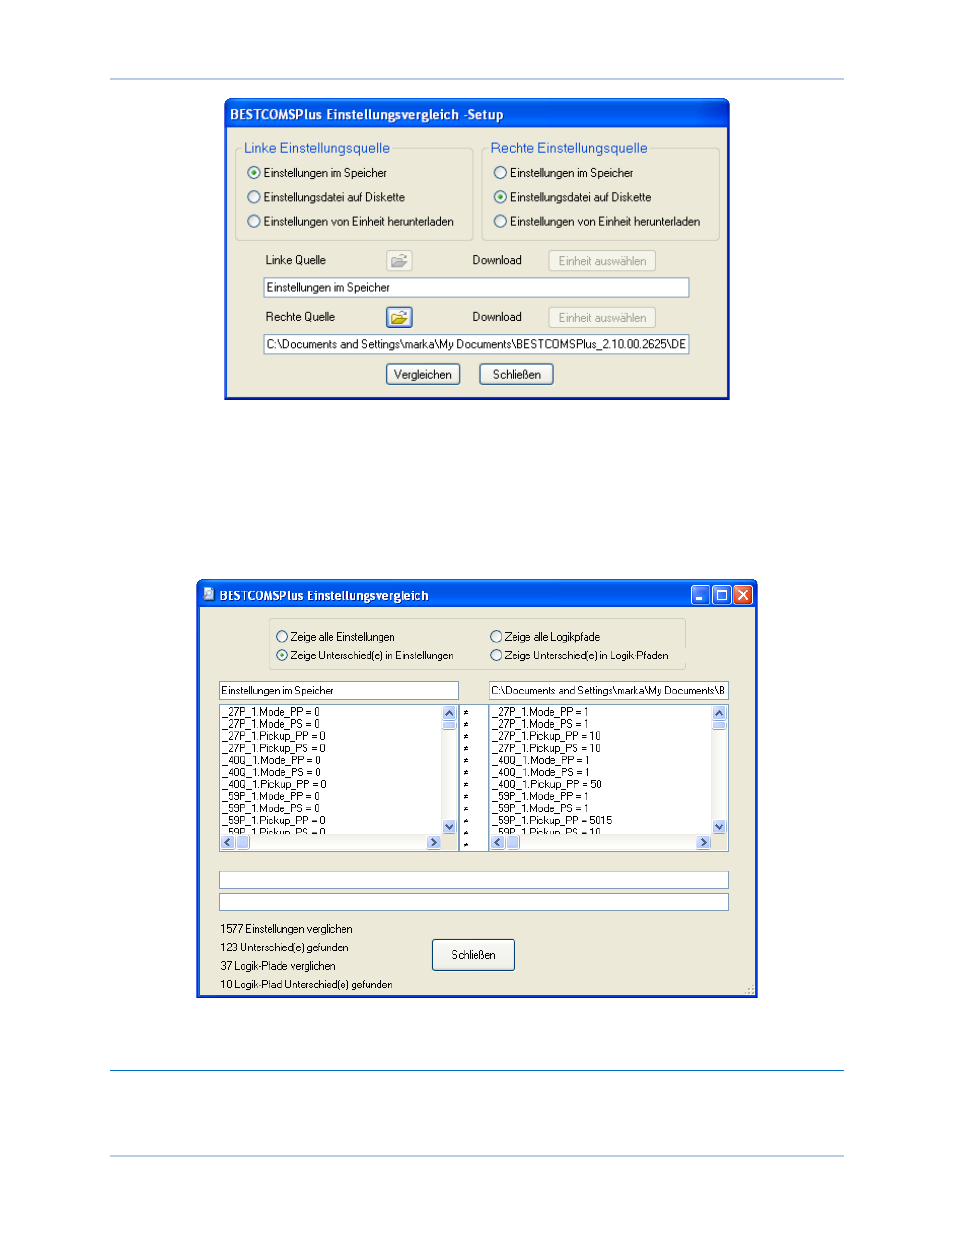Choose Zeige Unterschied(e) in Logik-Pfaden
Image resolution: width=954 pixels, height=1235 pixels.
579,656
